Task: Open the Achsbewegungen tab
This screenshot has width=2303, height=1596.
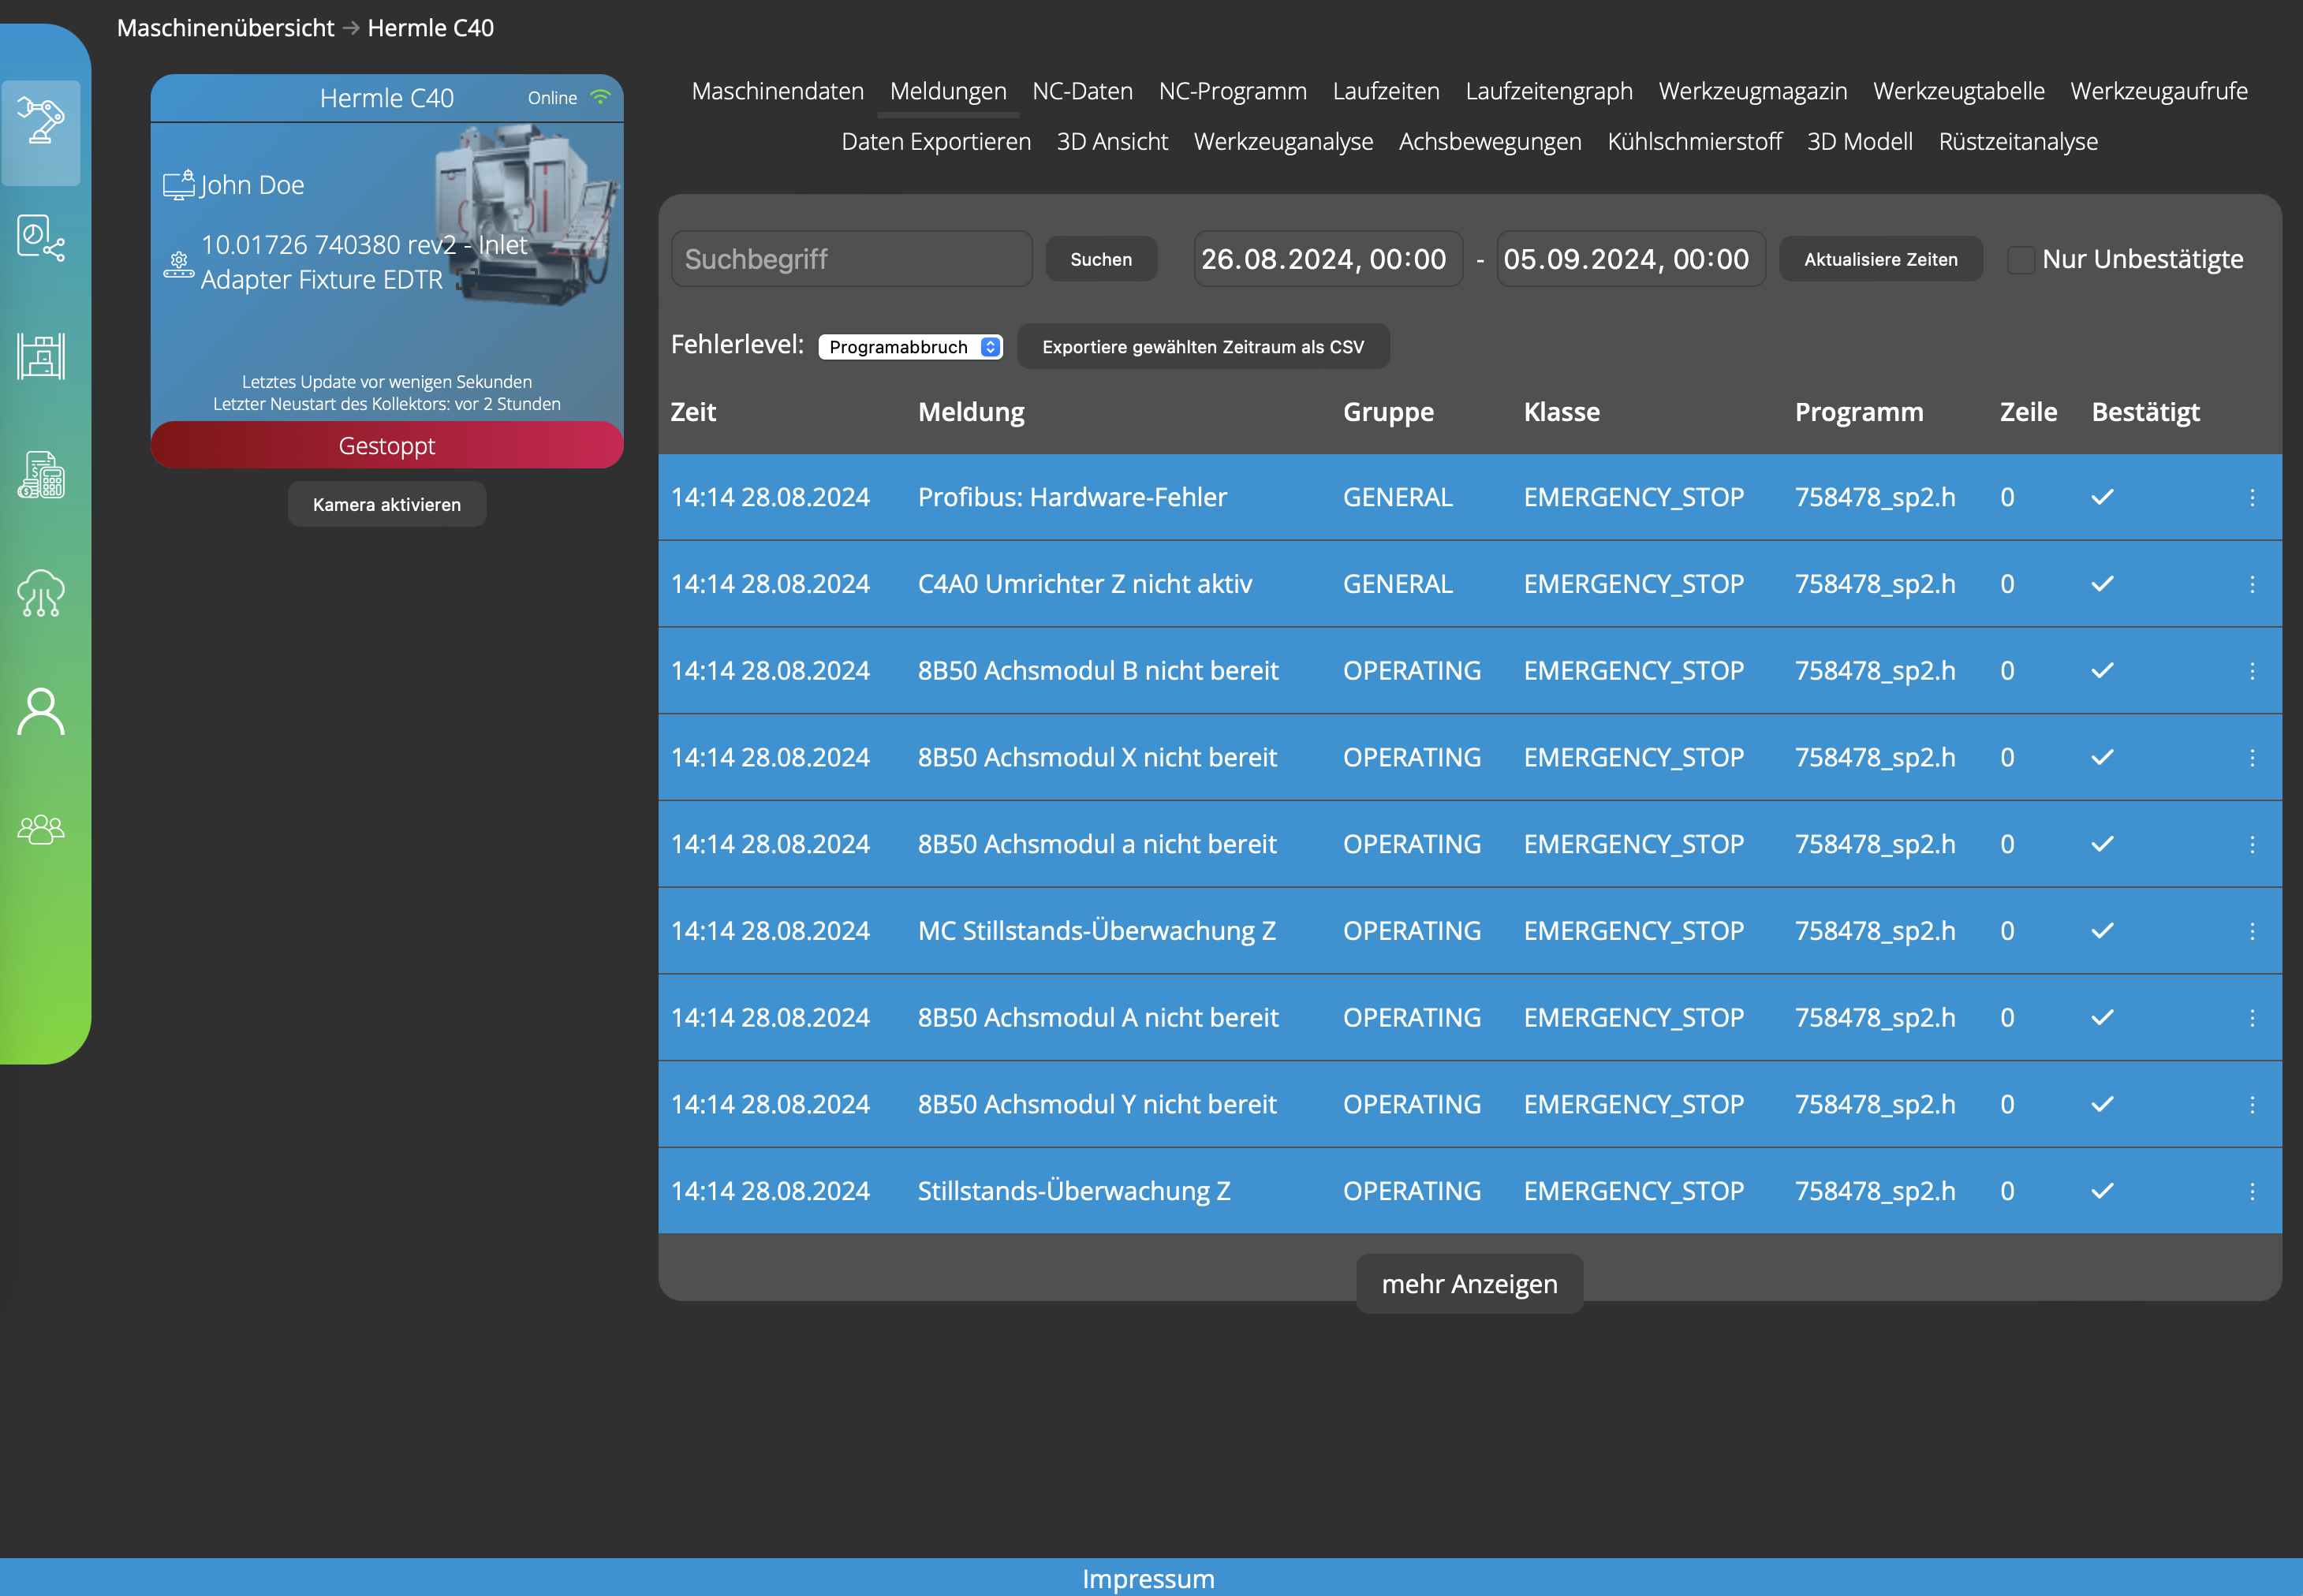Action: [x=1490, y=142]
